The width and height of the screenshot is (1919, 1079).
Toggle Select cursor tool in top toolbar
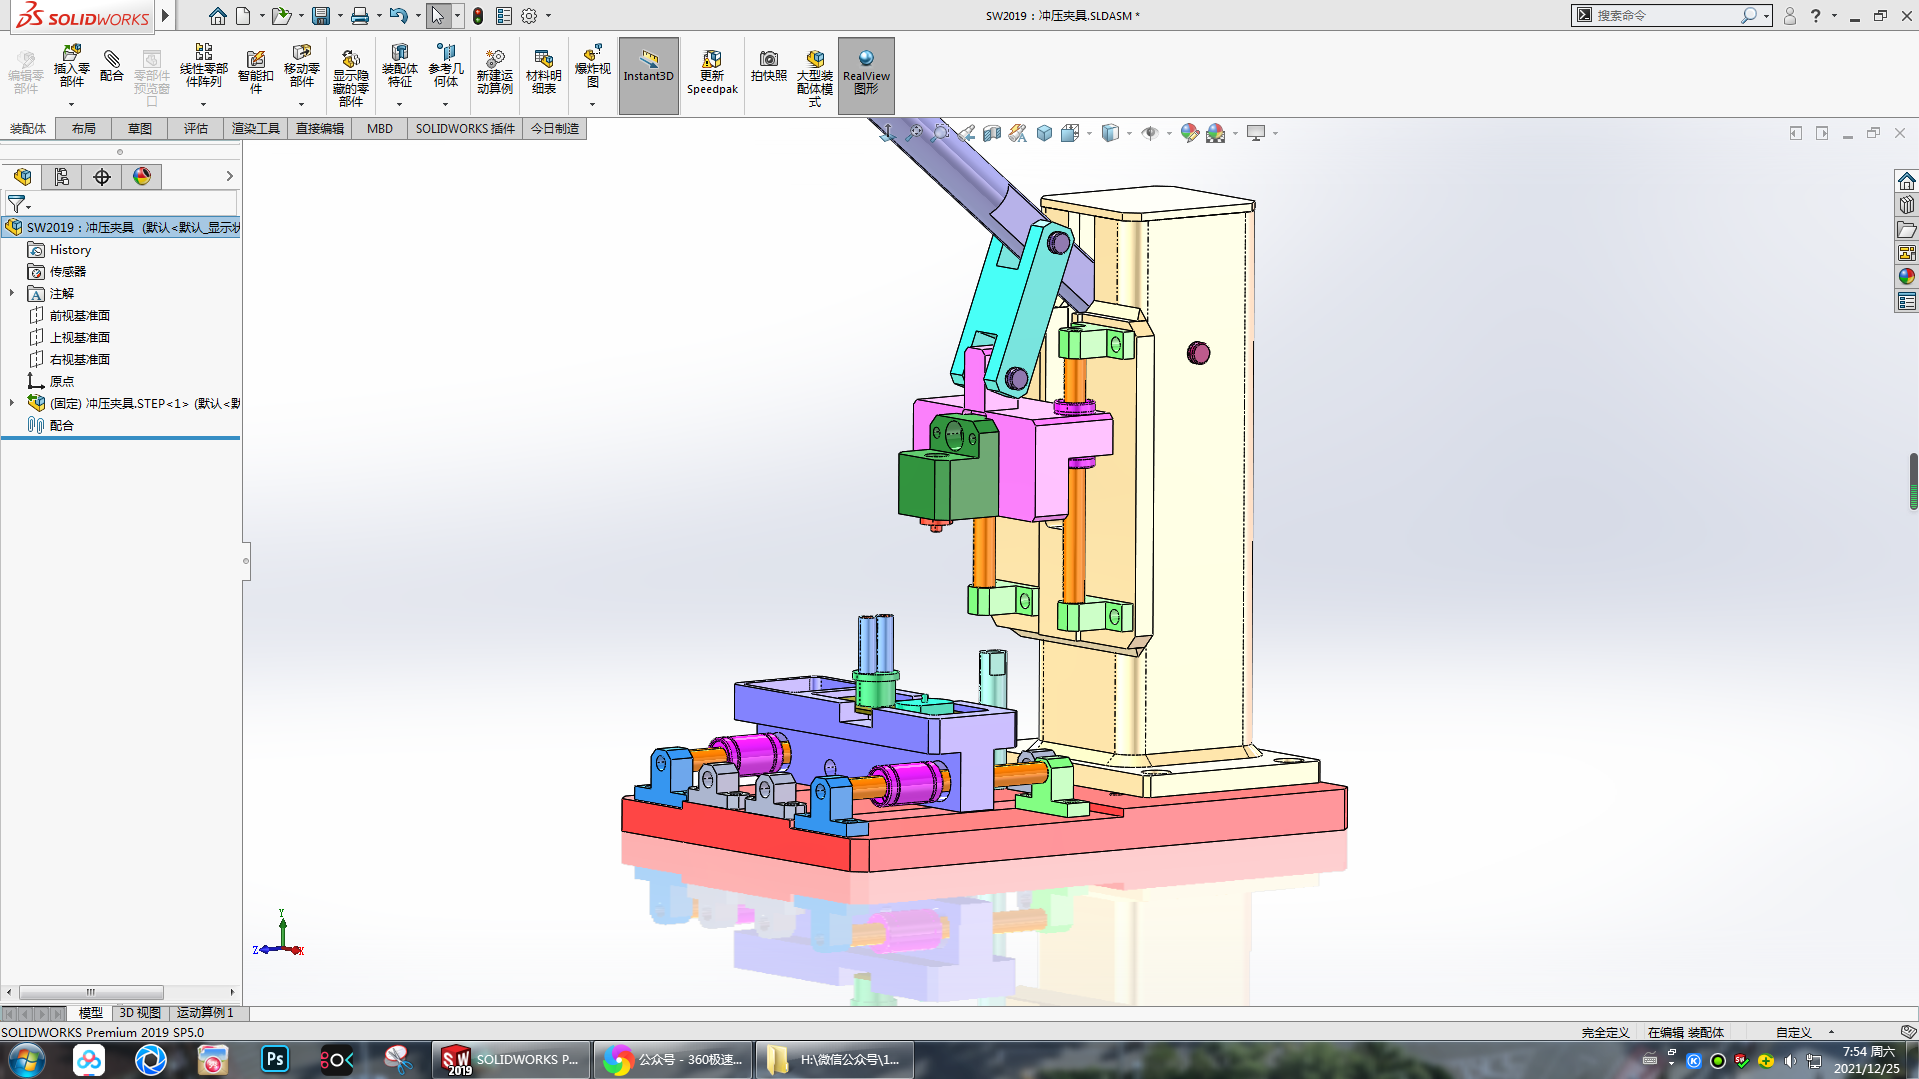pos(438,16)
